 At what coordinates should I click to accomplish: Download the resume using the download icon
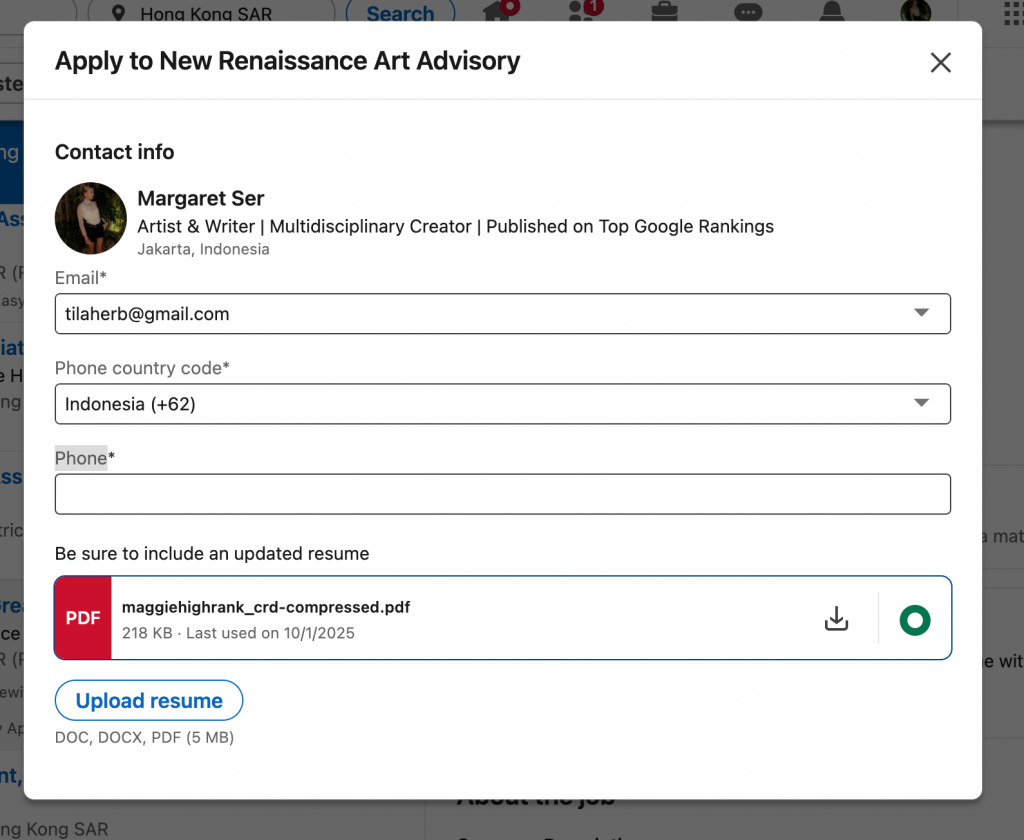tap(837, 618)
